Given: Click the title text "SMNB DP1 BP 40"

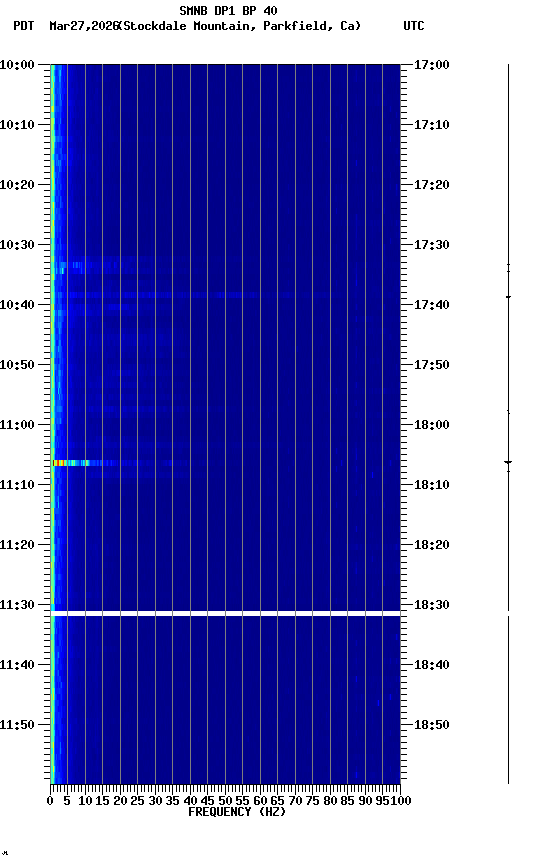Looking at the screenshot, I should pos(228,10).
